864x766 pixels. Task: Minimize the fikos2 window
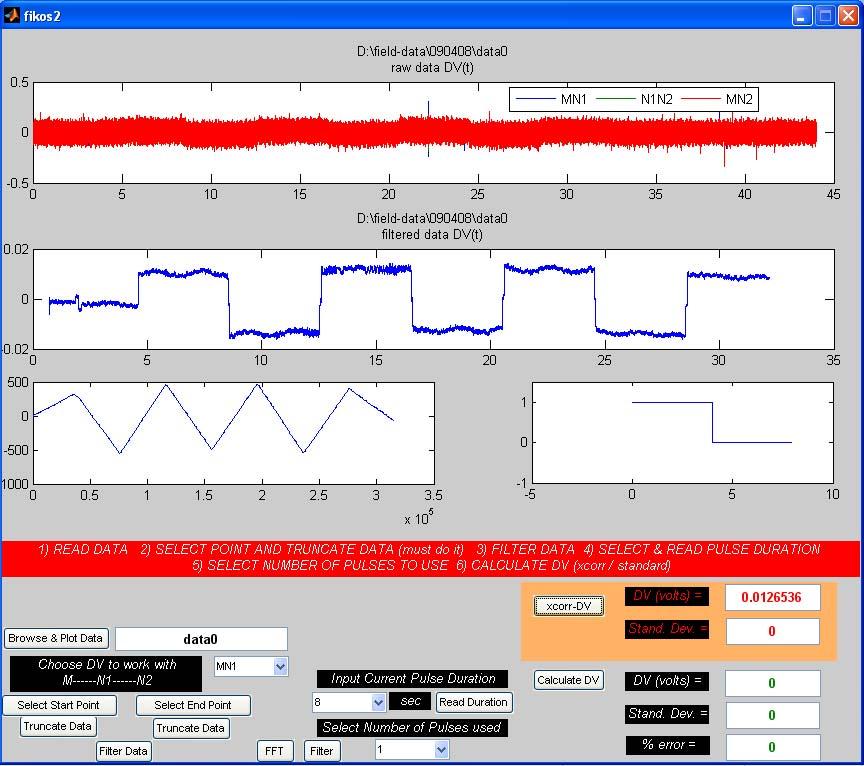coord(802,15)
